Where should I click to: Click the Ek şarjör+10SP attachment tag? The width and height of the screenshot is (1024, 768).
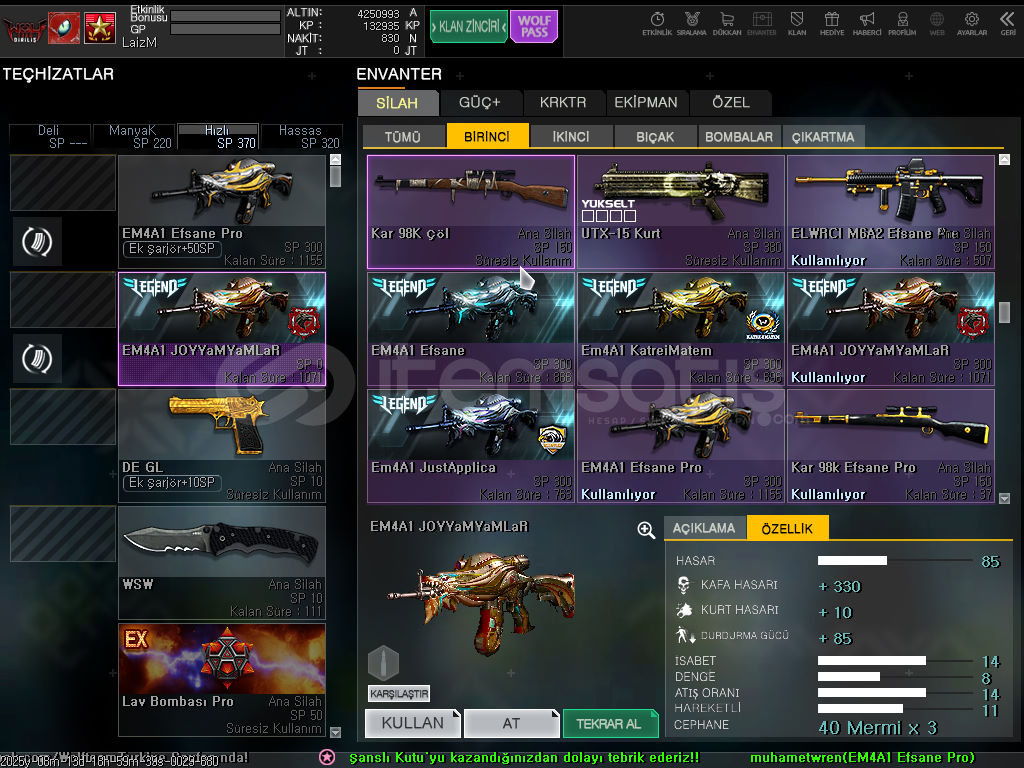(x=172, y=483)
